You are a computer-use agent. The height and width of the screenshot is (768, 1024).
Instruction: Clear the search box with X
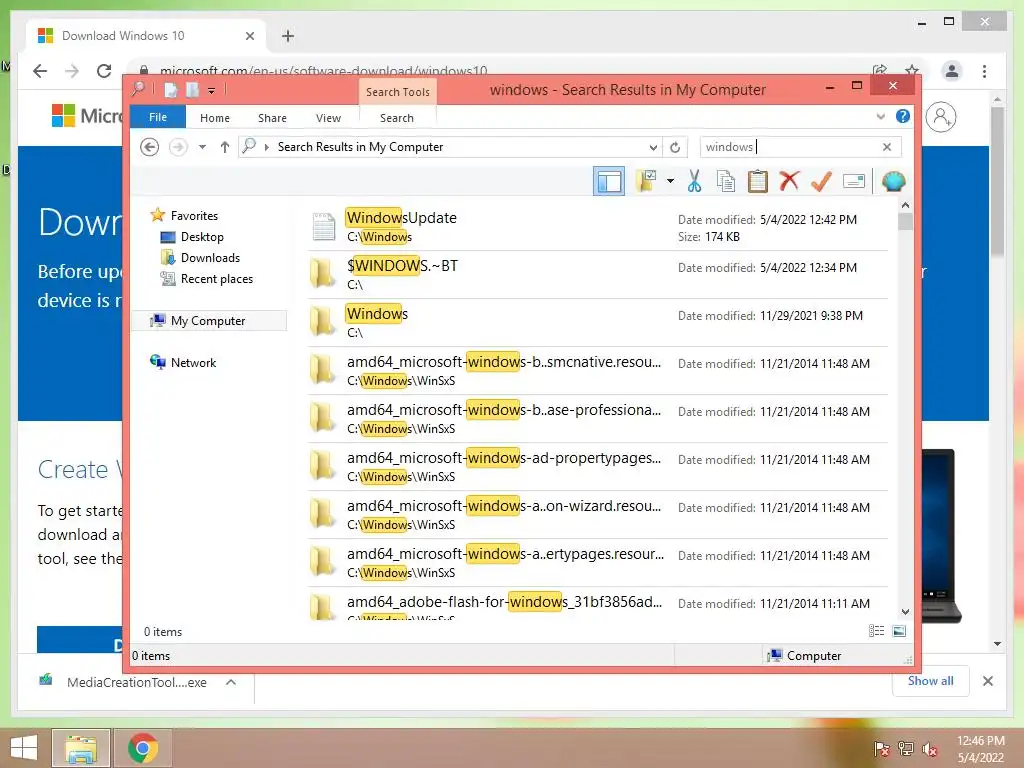[887, 147]
